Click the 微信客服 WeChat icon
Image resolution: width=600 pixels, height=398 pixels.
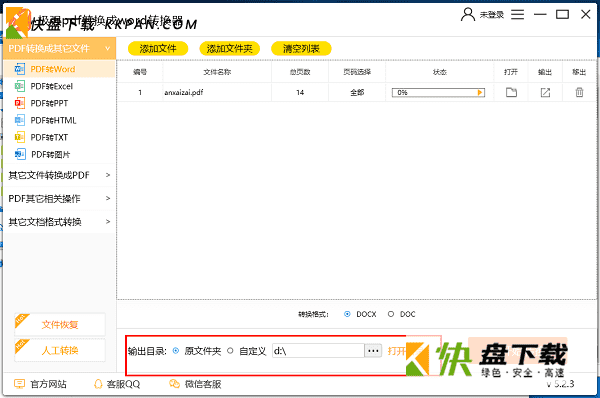click(x=174, y=384)
